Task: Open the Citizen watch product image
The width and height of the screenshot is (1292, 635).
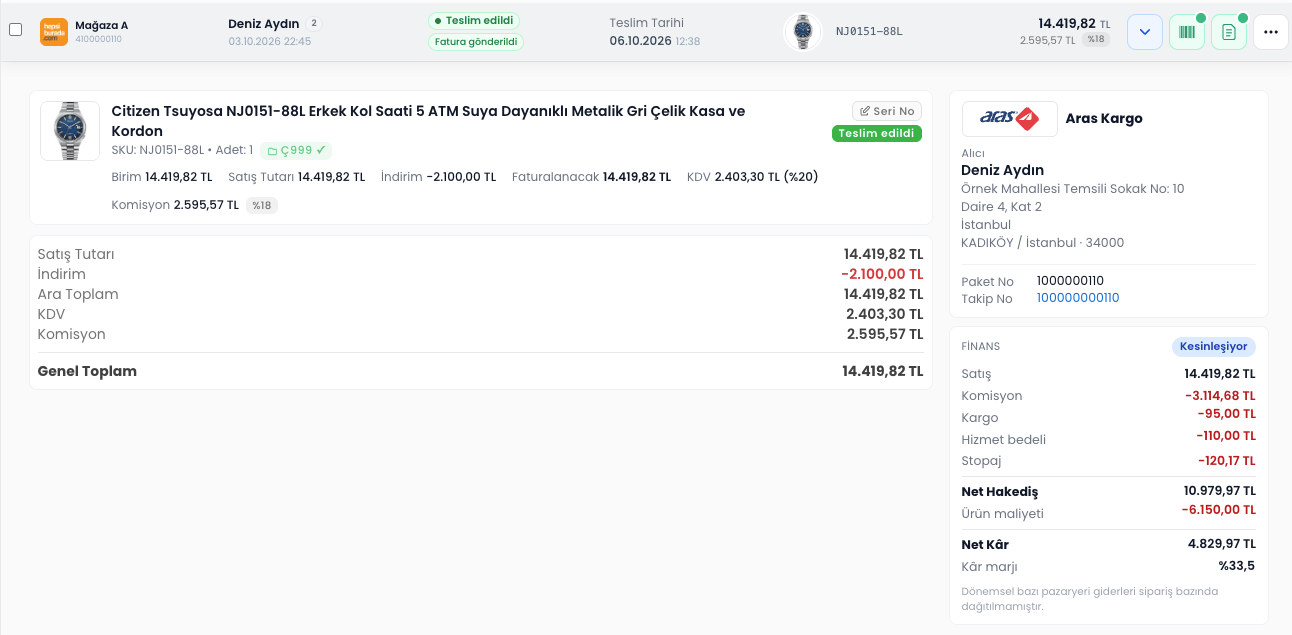Action: 70,131
